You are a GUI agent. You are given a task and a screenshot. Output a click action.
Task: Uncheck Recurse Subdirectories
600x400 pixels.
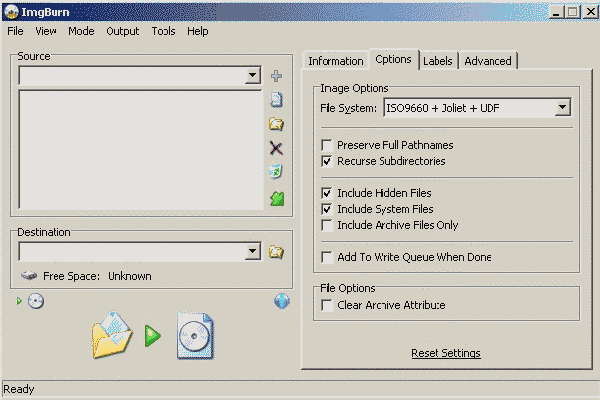[x=327, y=161]
